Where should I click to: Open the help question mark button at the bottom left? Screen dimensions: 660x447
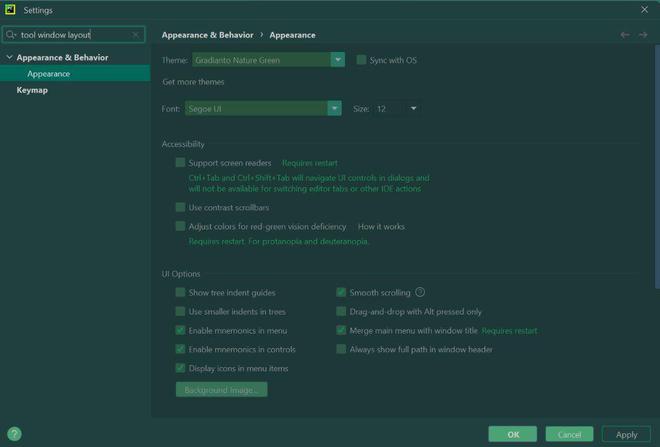point(14,434)
